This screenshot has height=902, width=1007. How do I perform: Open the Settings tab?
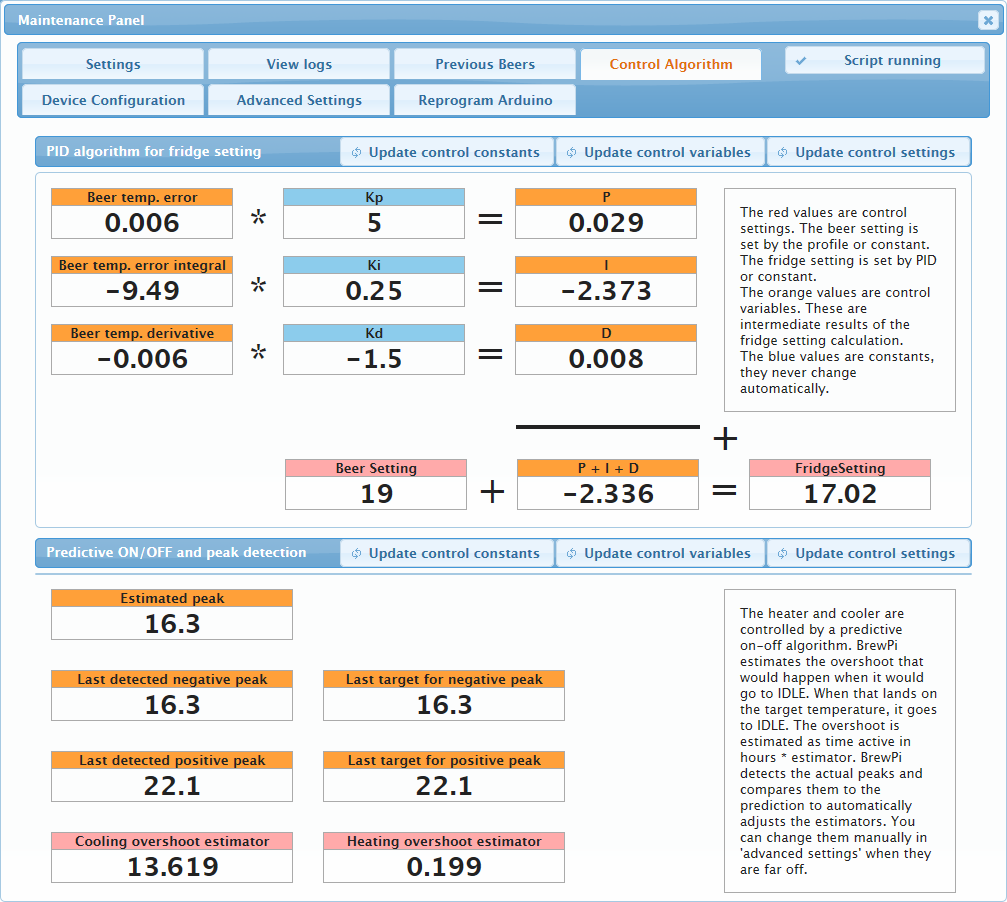113,64
